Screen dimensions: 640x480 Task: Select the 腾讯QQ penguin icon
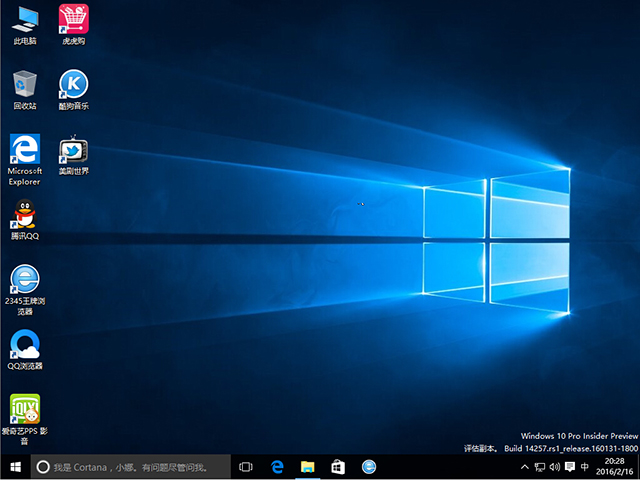pos(25,214)
